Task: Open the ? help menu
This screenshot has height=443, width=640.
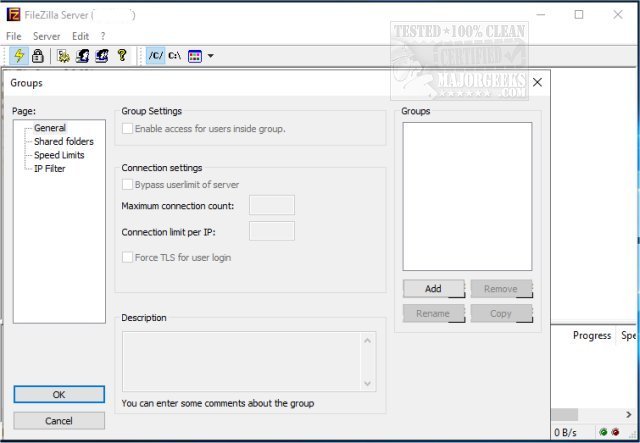Action: click(x=103, y=36)
